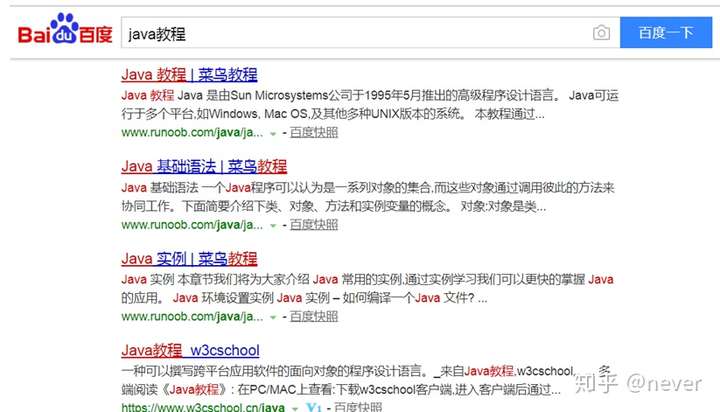Screen dimensions: 720x412
Task: Expand the dropdown arrow beside the Java 实例 result URL
Action: (x=273, y=317)
